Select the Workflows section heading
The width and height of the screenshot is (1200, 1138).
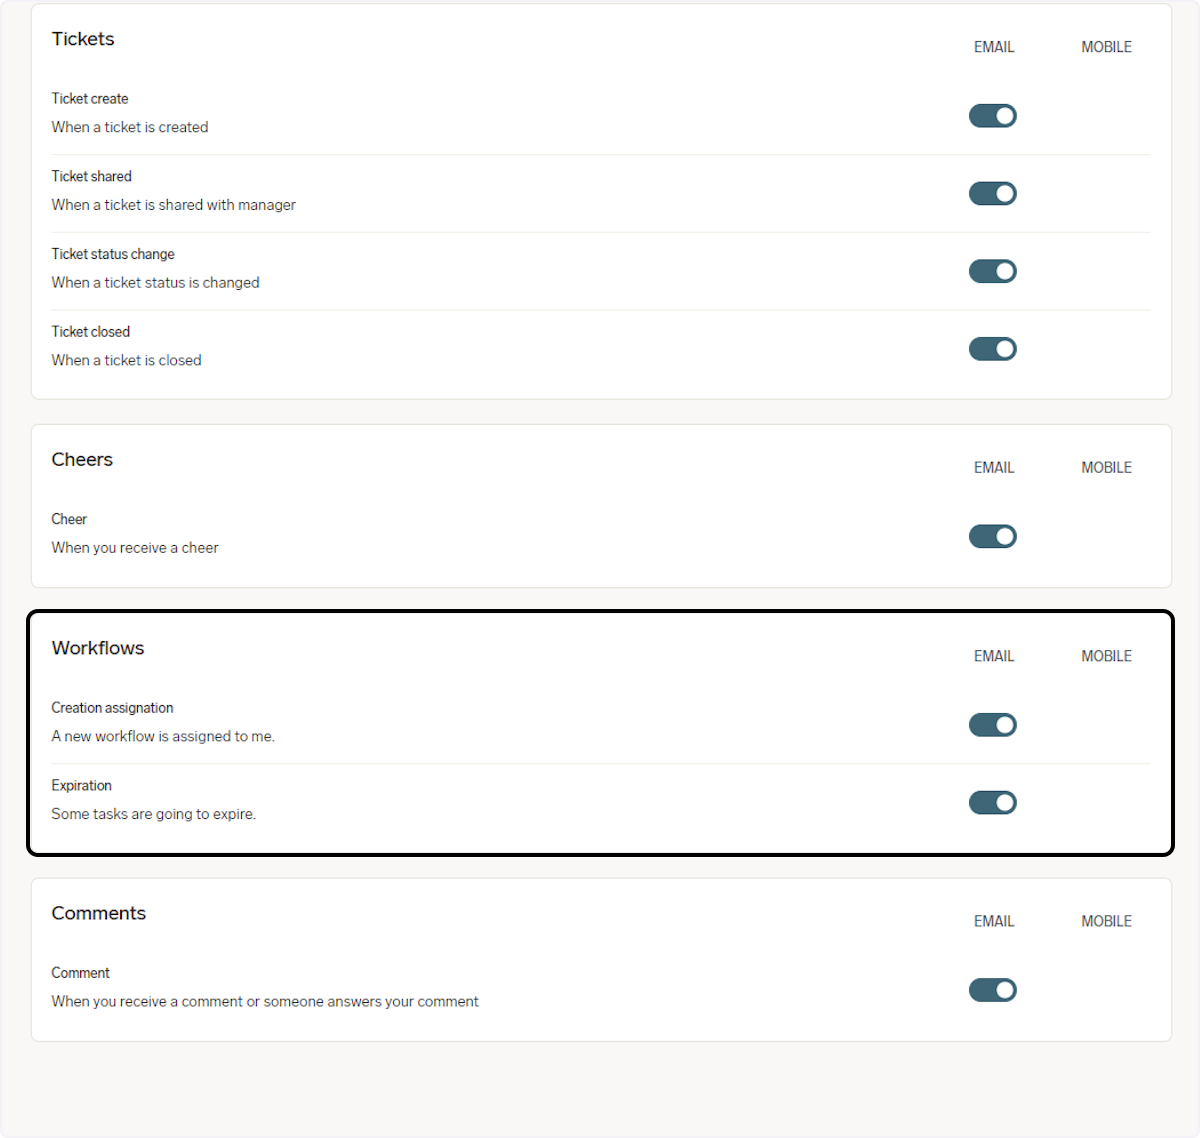point(98,648)
